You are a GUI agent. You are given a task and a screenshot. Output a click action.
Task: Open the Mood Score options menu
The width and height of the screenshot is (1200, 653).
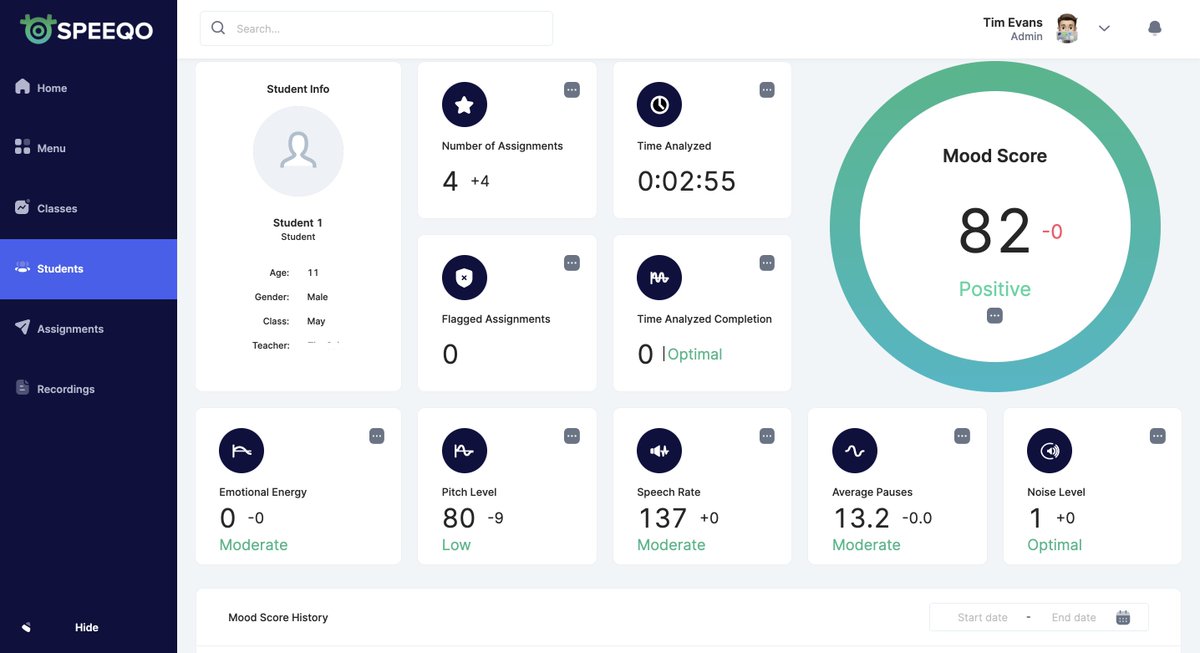(x=994, y=314)
